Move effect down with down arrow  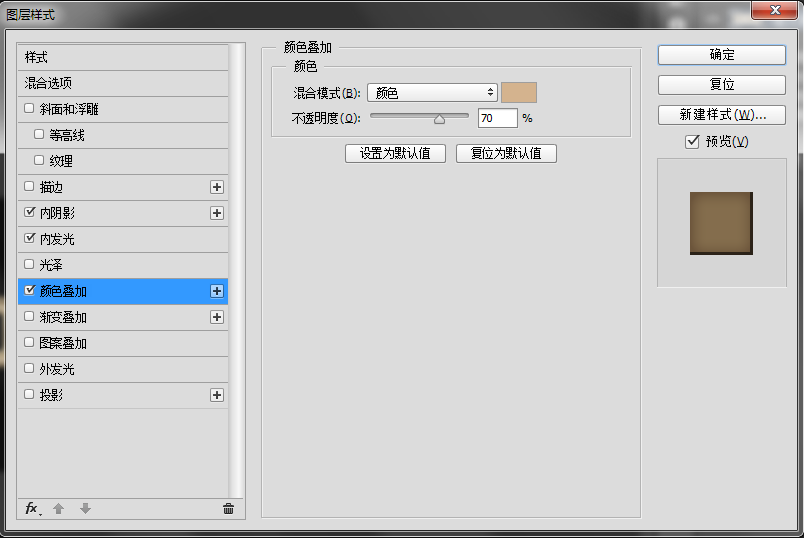[x=85, y=508]
